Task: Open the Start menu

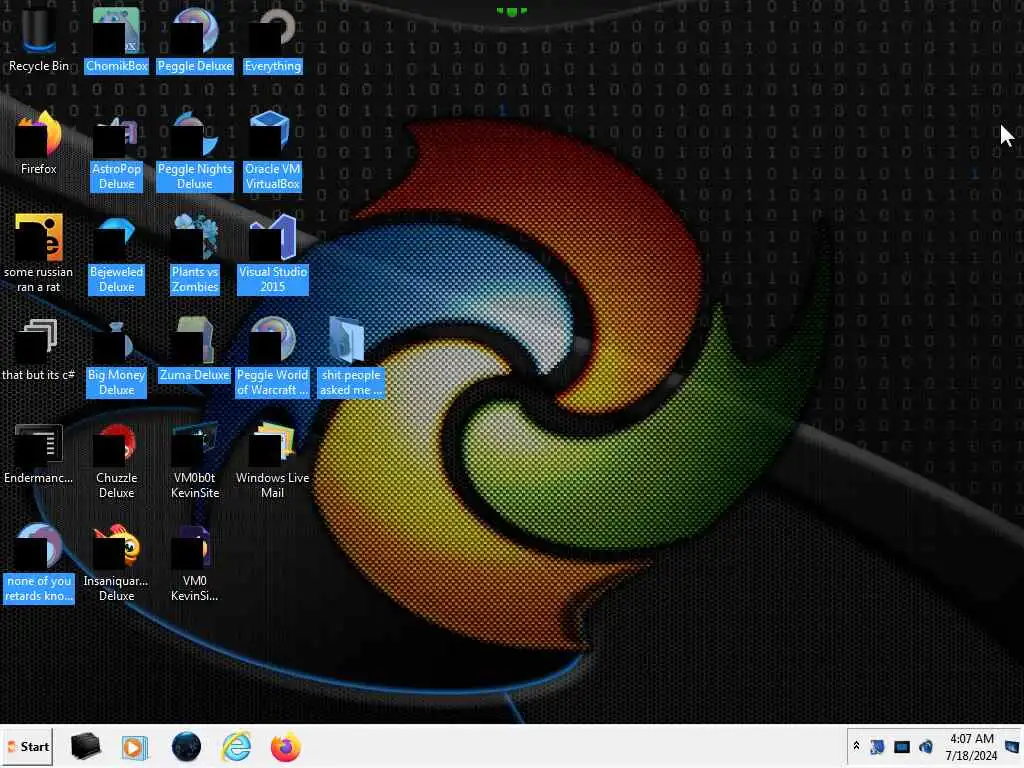Action: (x=27, y=746)
